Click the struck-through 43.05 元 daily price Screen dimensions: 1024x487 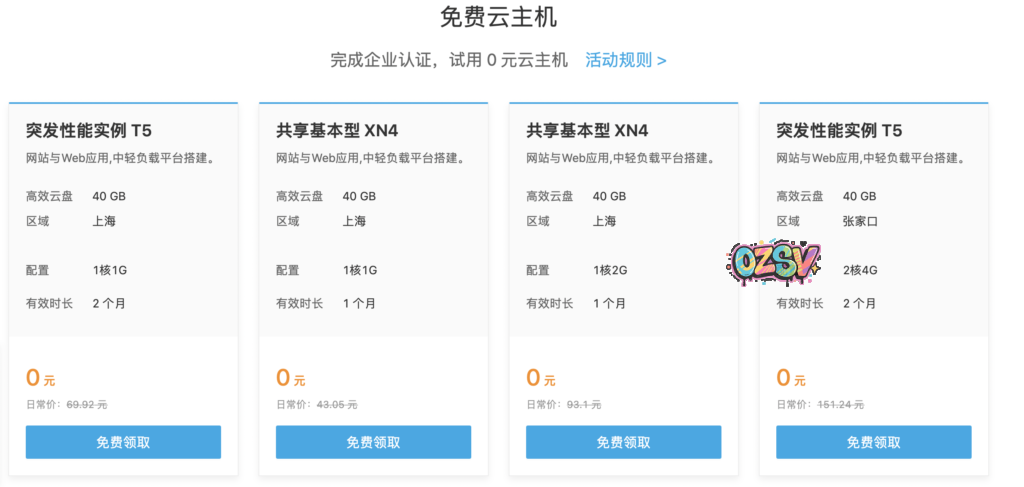coord(337,404)
